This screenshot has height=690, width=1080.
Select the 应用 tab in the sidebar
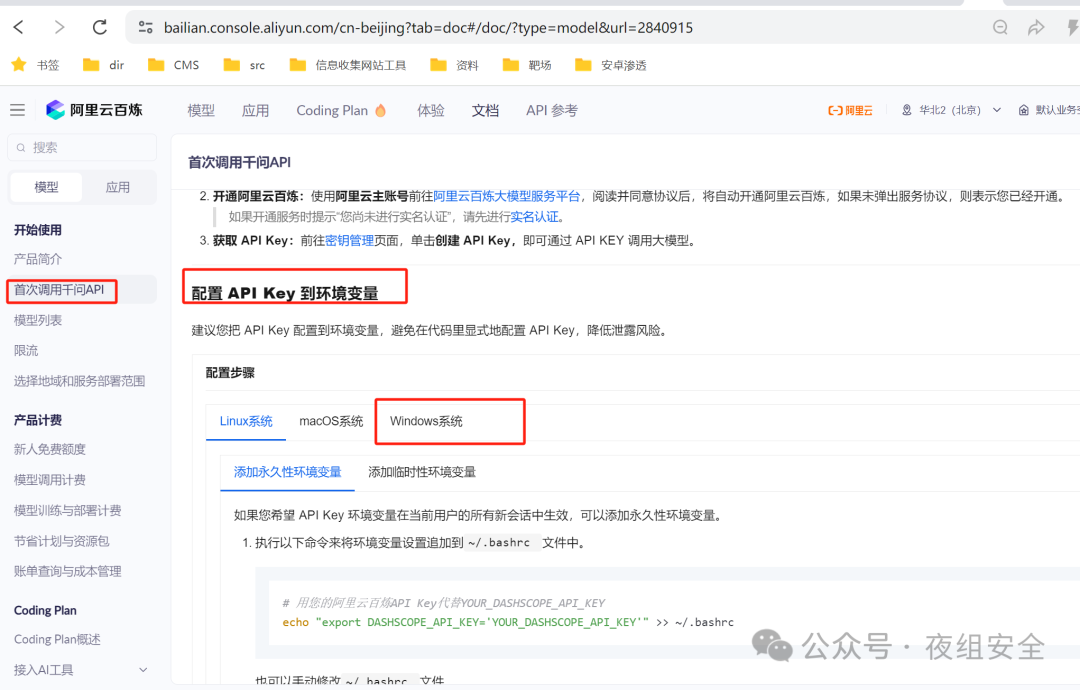pyautogui.click(x=117, y=187)
